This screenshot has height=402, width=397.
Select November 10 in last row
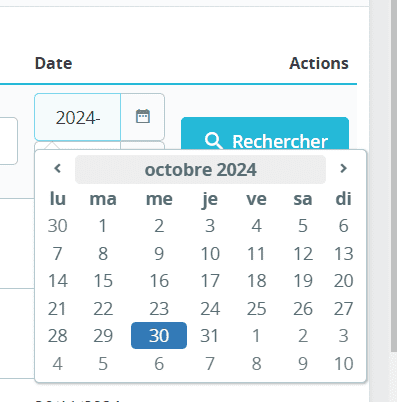344,364
